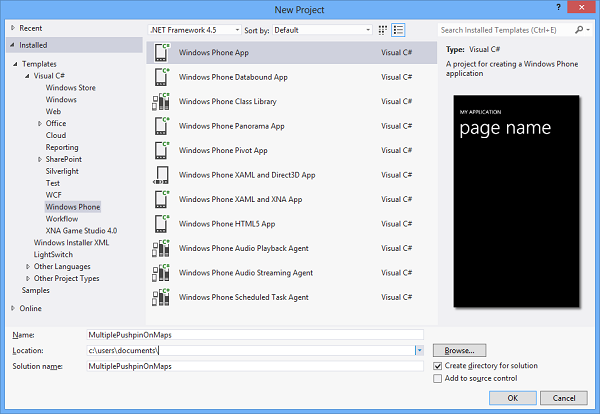Open the Location path dropdown arrow

pos(419,350)
